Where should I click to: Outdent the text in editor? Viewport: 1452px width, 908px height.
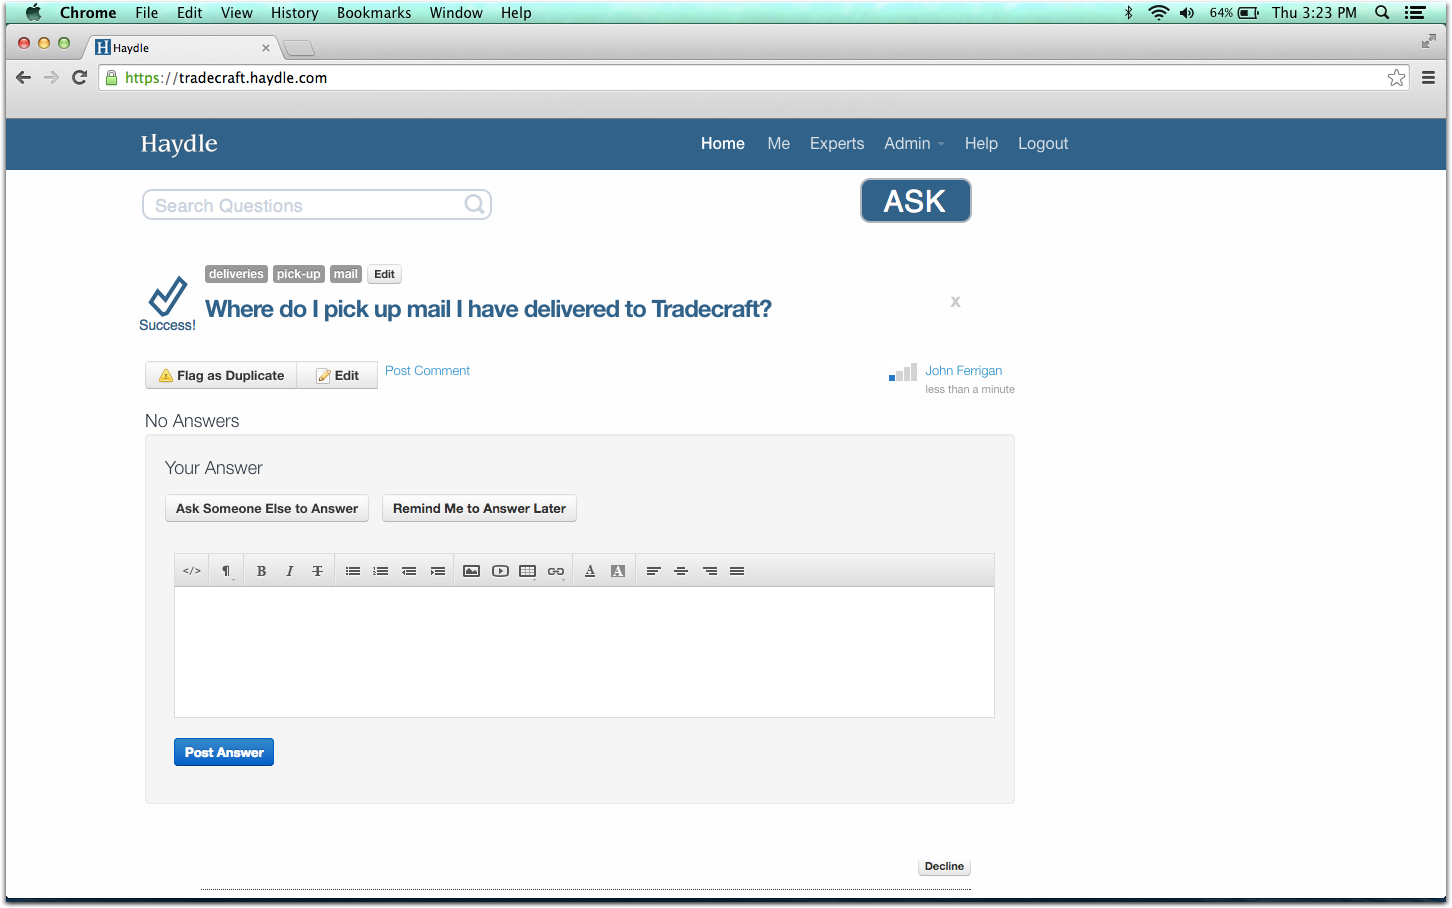pyautogui.click(x=409, y=571)
